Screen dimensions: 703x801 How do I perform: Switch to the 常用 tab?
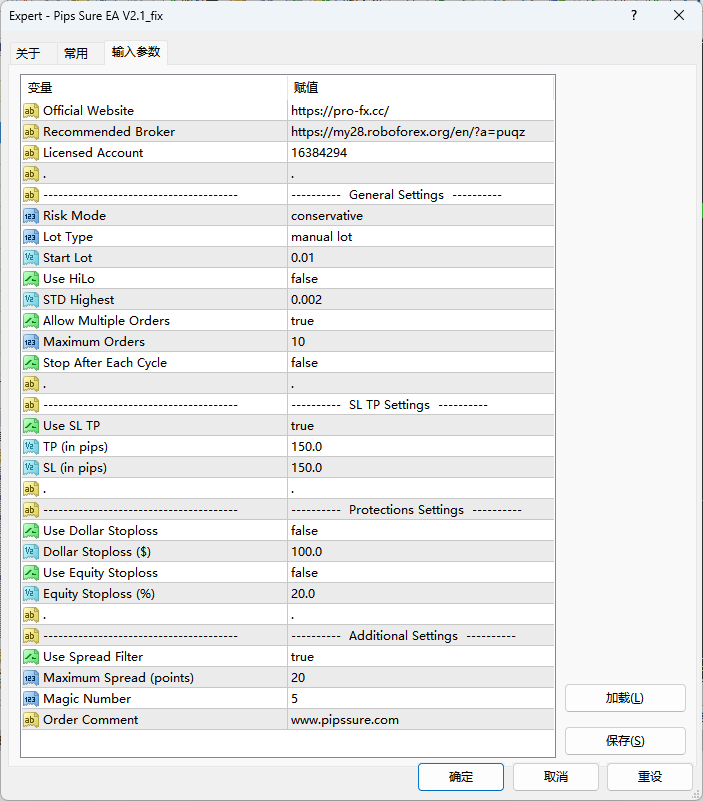(x=75, y=54)
